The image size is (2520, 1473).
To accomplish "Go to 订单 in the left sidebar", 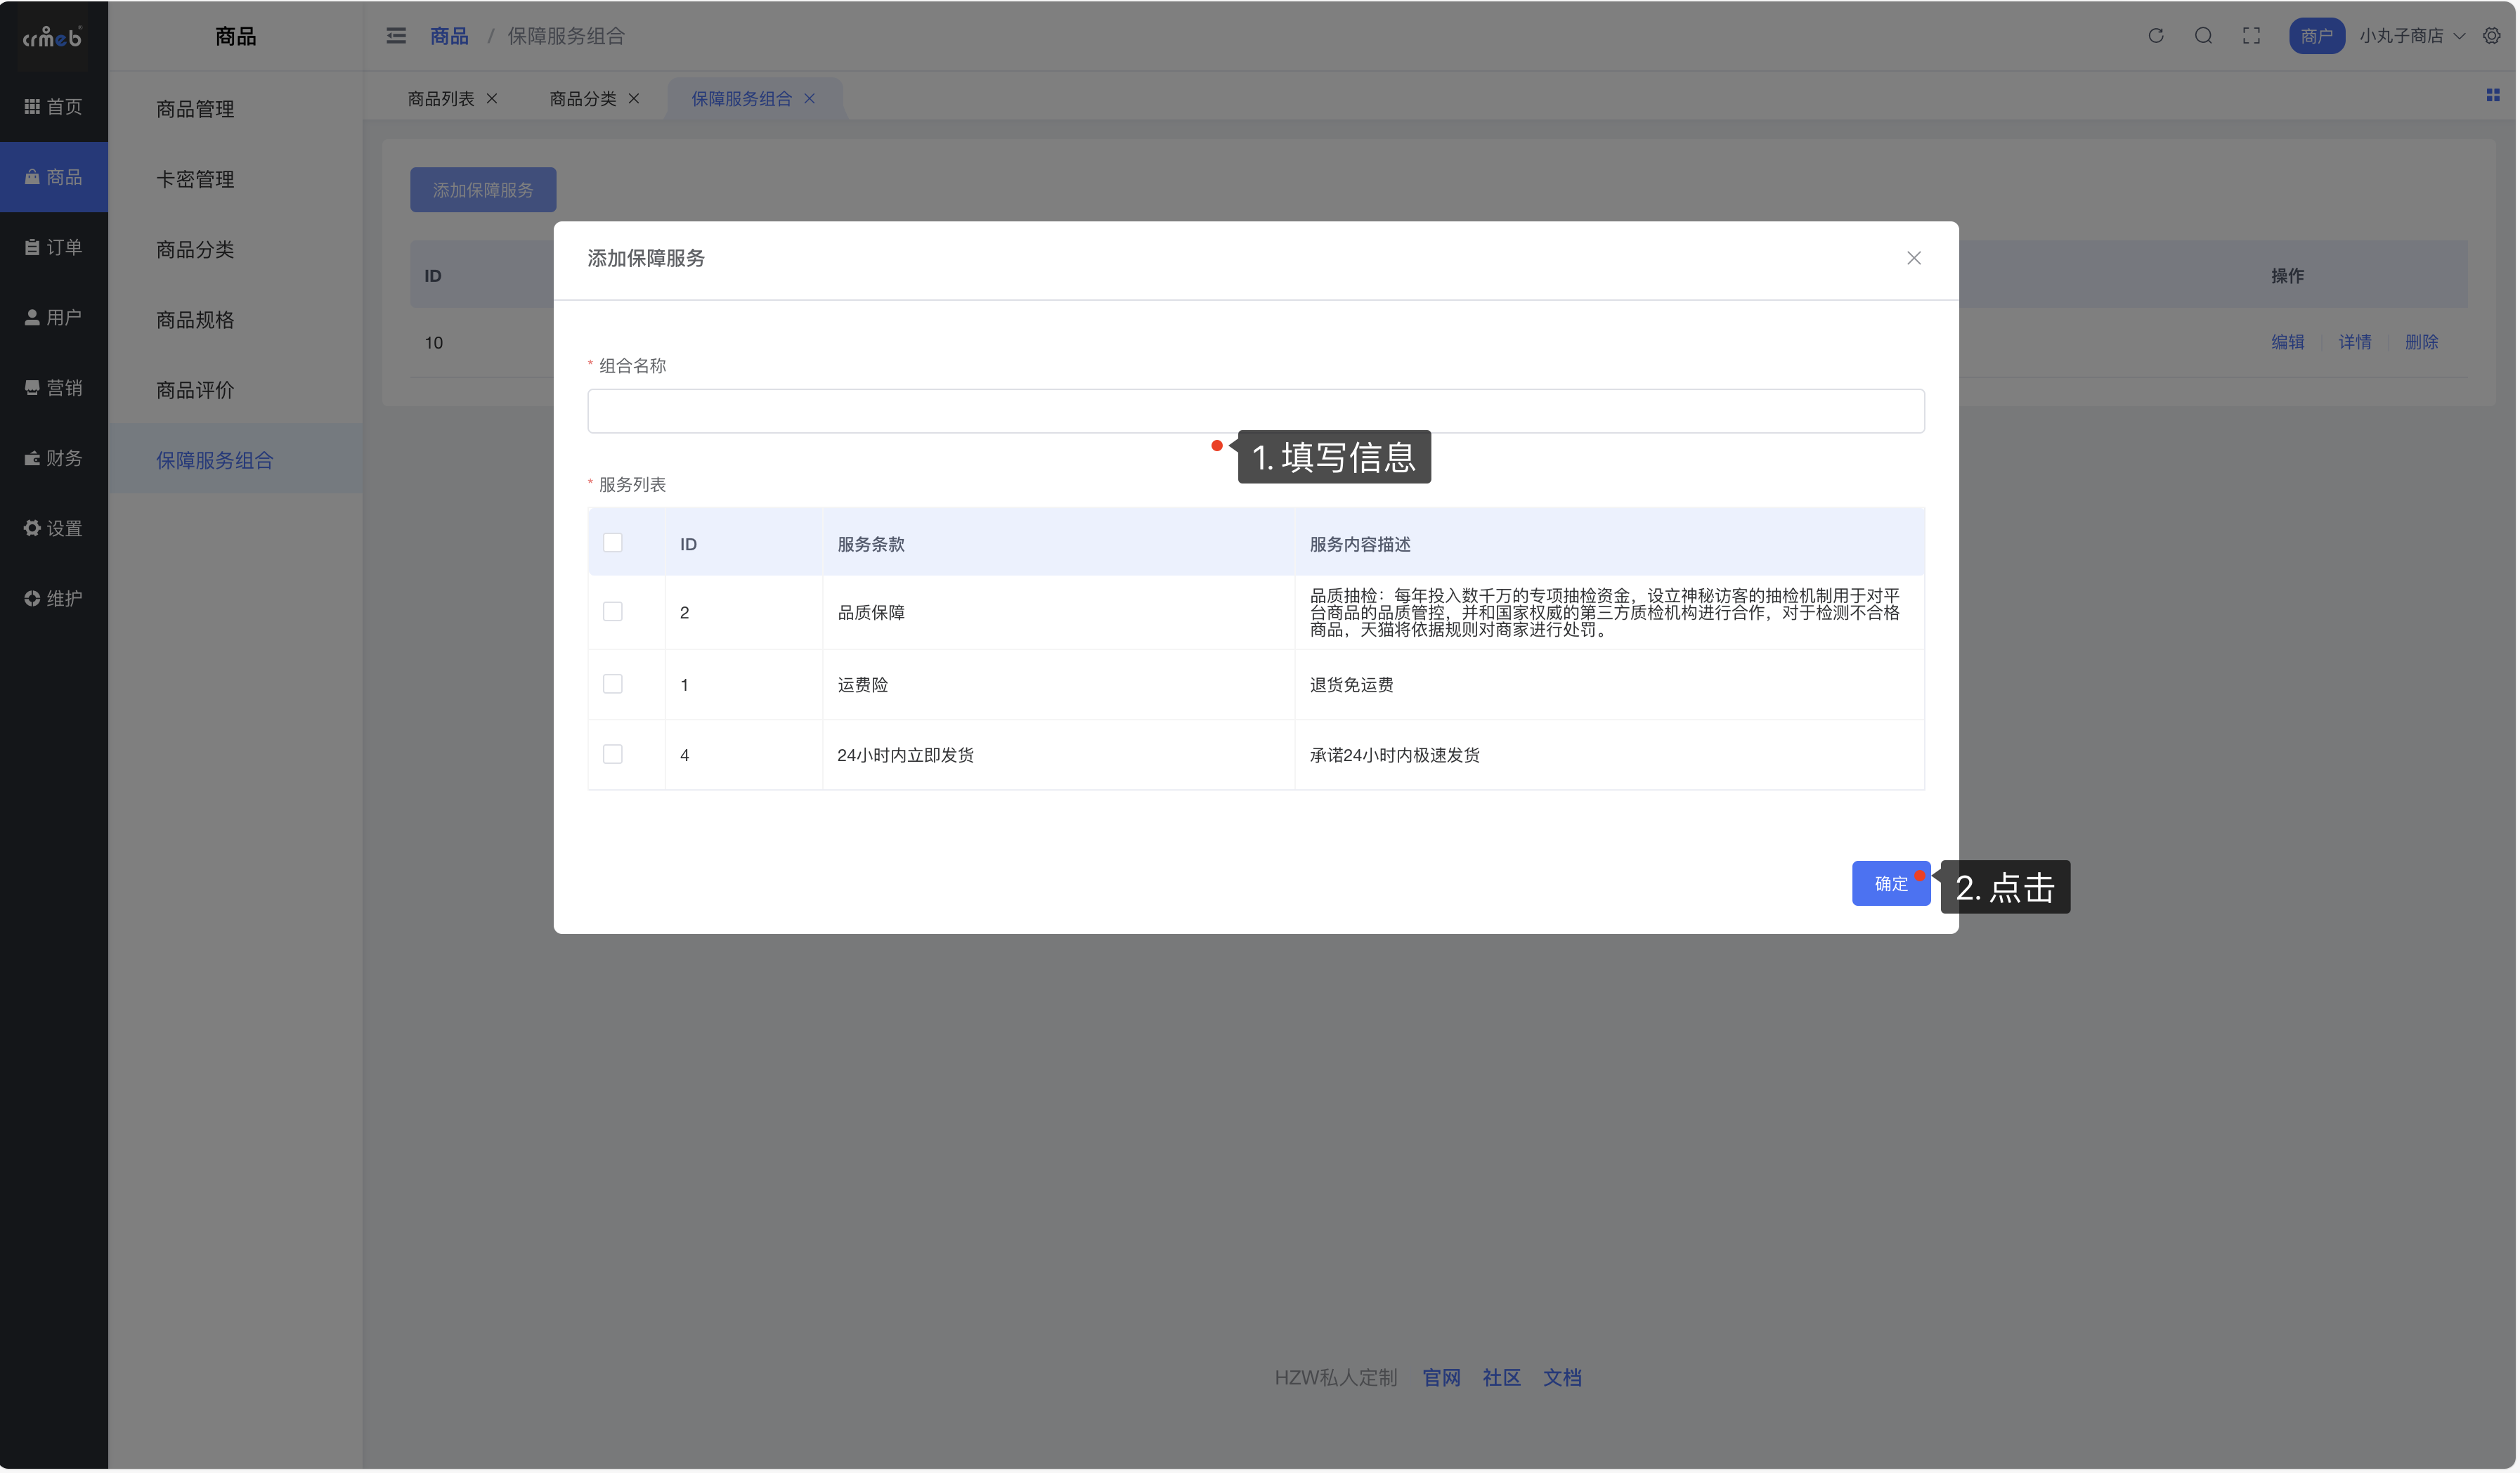I will coord(54,247).
